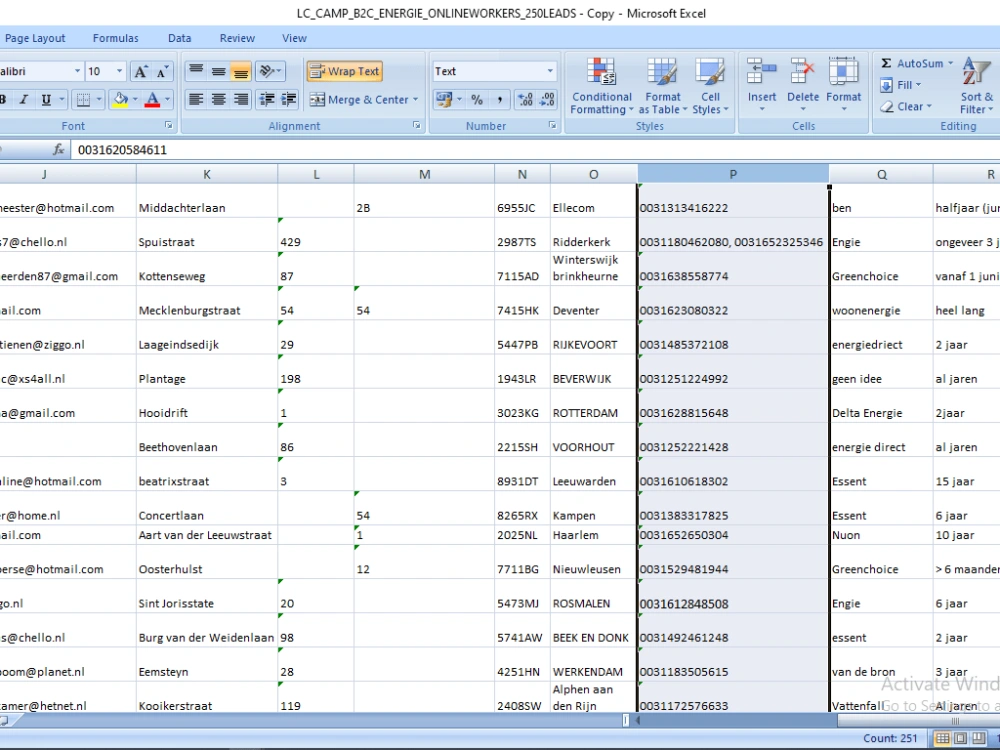Click the Increase Font Size icon
Screen dimensions: 1000x750
[x=140, y=71]
